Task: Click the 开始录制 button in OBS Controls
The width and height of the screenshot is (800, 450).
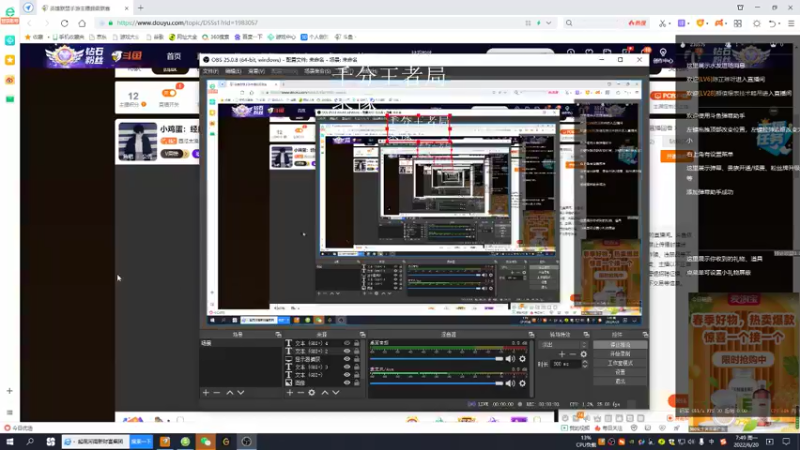Action: pos(620,354)
